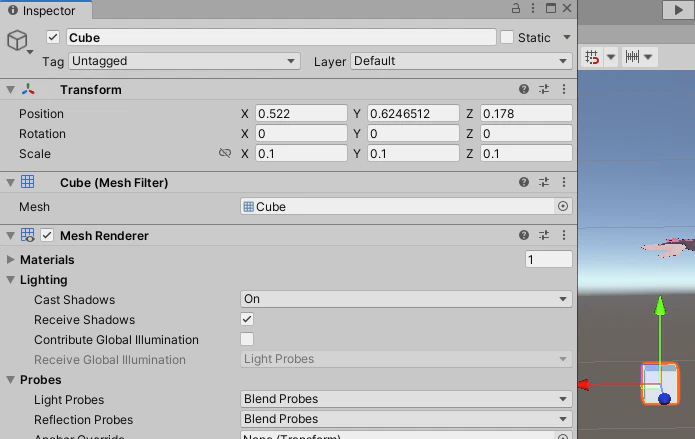Viewport: 695px width, 439px height.
Task: Open Mesh Renderer help reference
Action: coord(523,235)
